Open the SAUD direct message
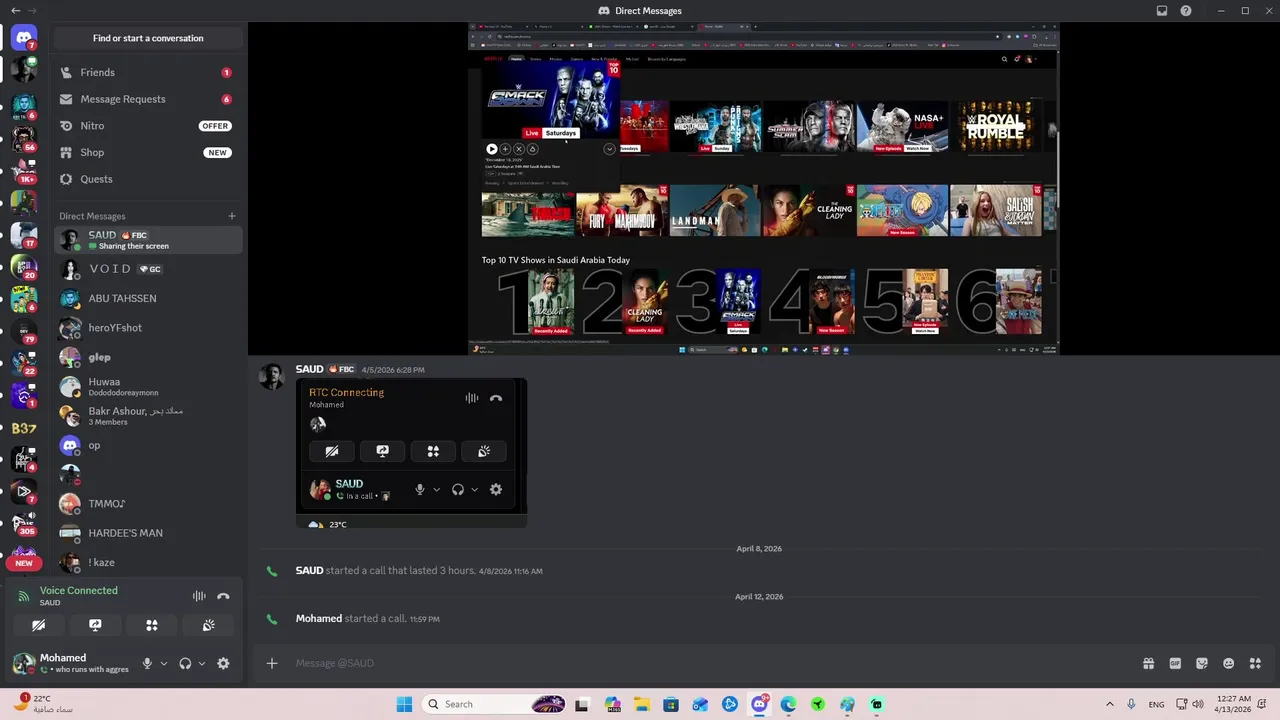Viewport: 1280px width, 720px height. 148,240
